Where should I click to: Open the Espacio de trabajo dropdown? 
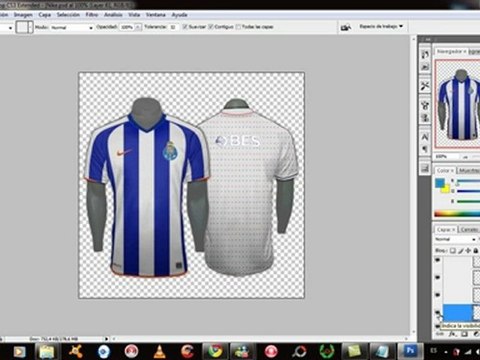381,26
